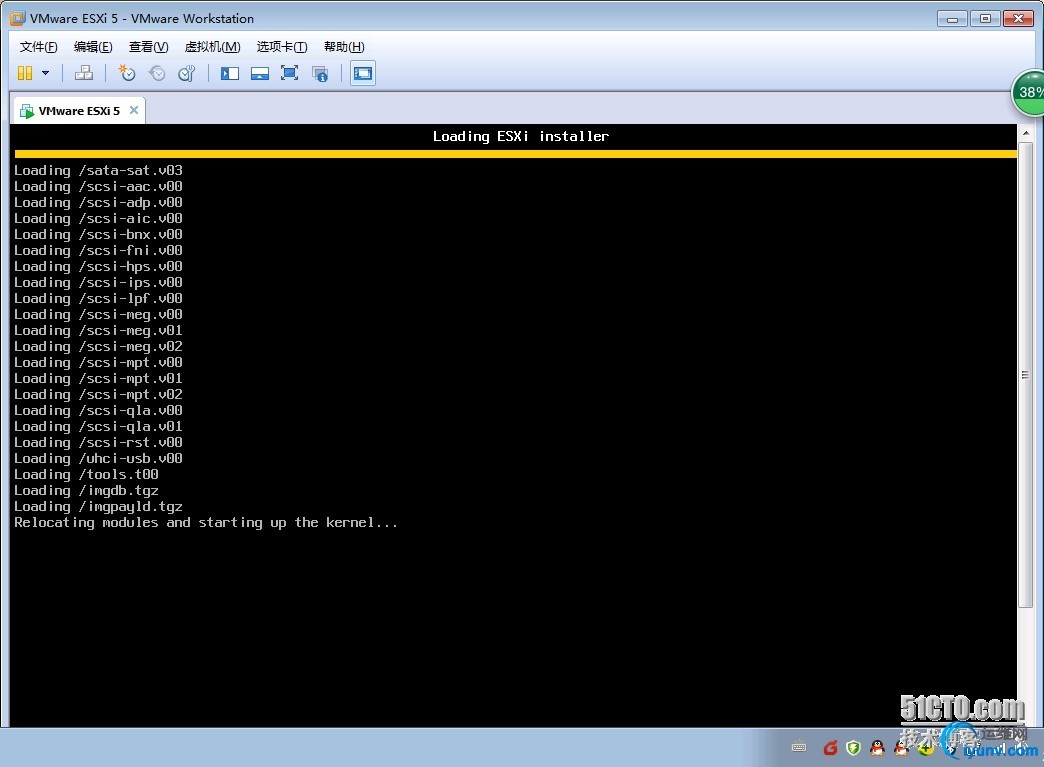The height and width of the screenshot is (767, 1044).
Task: Toggle the thumbnail bar icon
Action: click(260, 73)
